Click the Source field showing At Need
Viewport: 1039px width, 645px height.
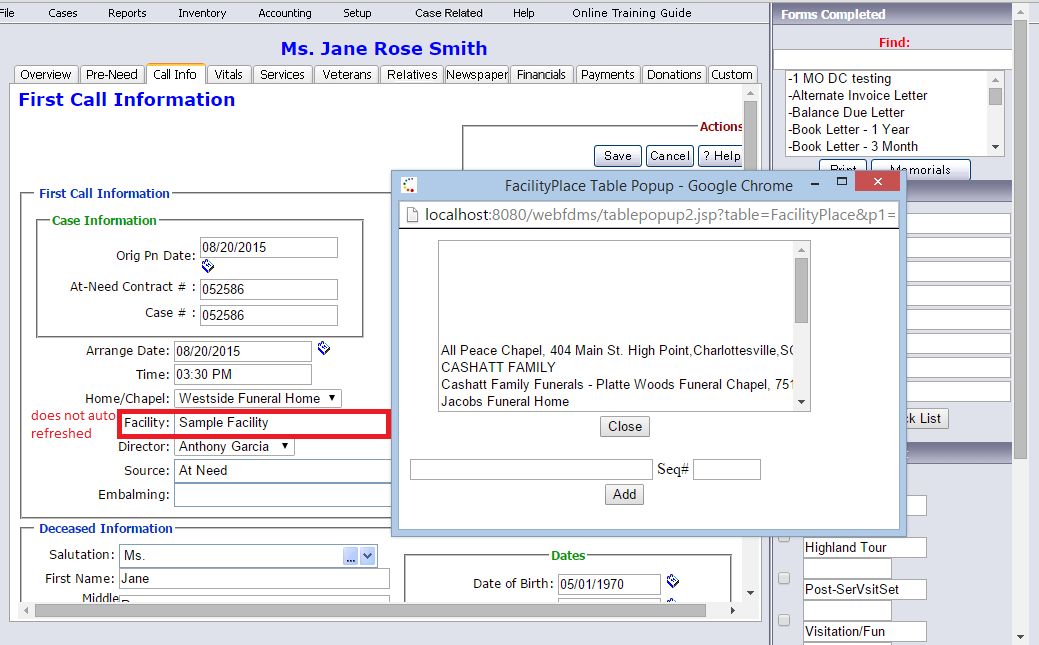pos(284,471)
